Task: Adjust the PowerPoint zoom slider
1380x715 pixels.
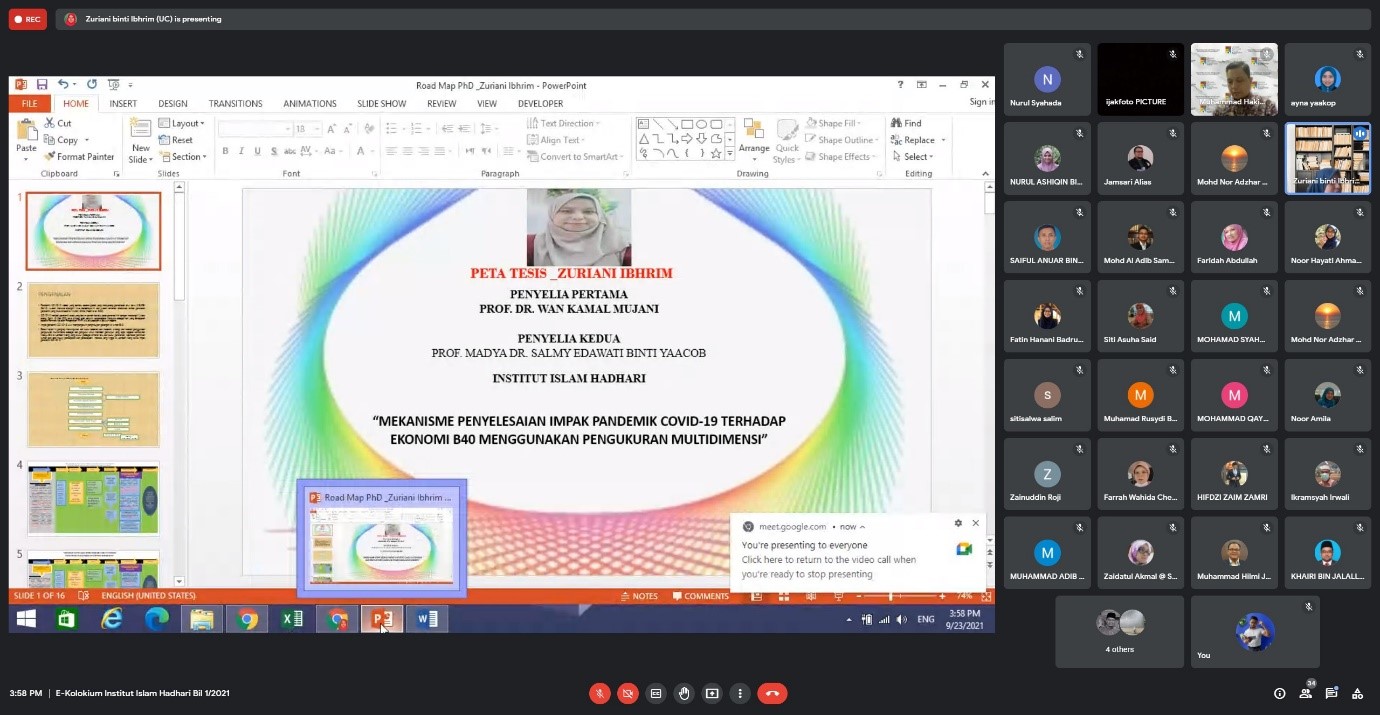Action: click(891, 596)
